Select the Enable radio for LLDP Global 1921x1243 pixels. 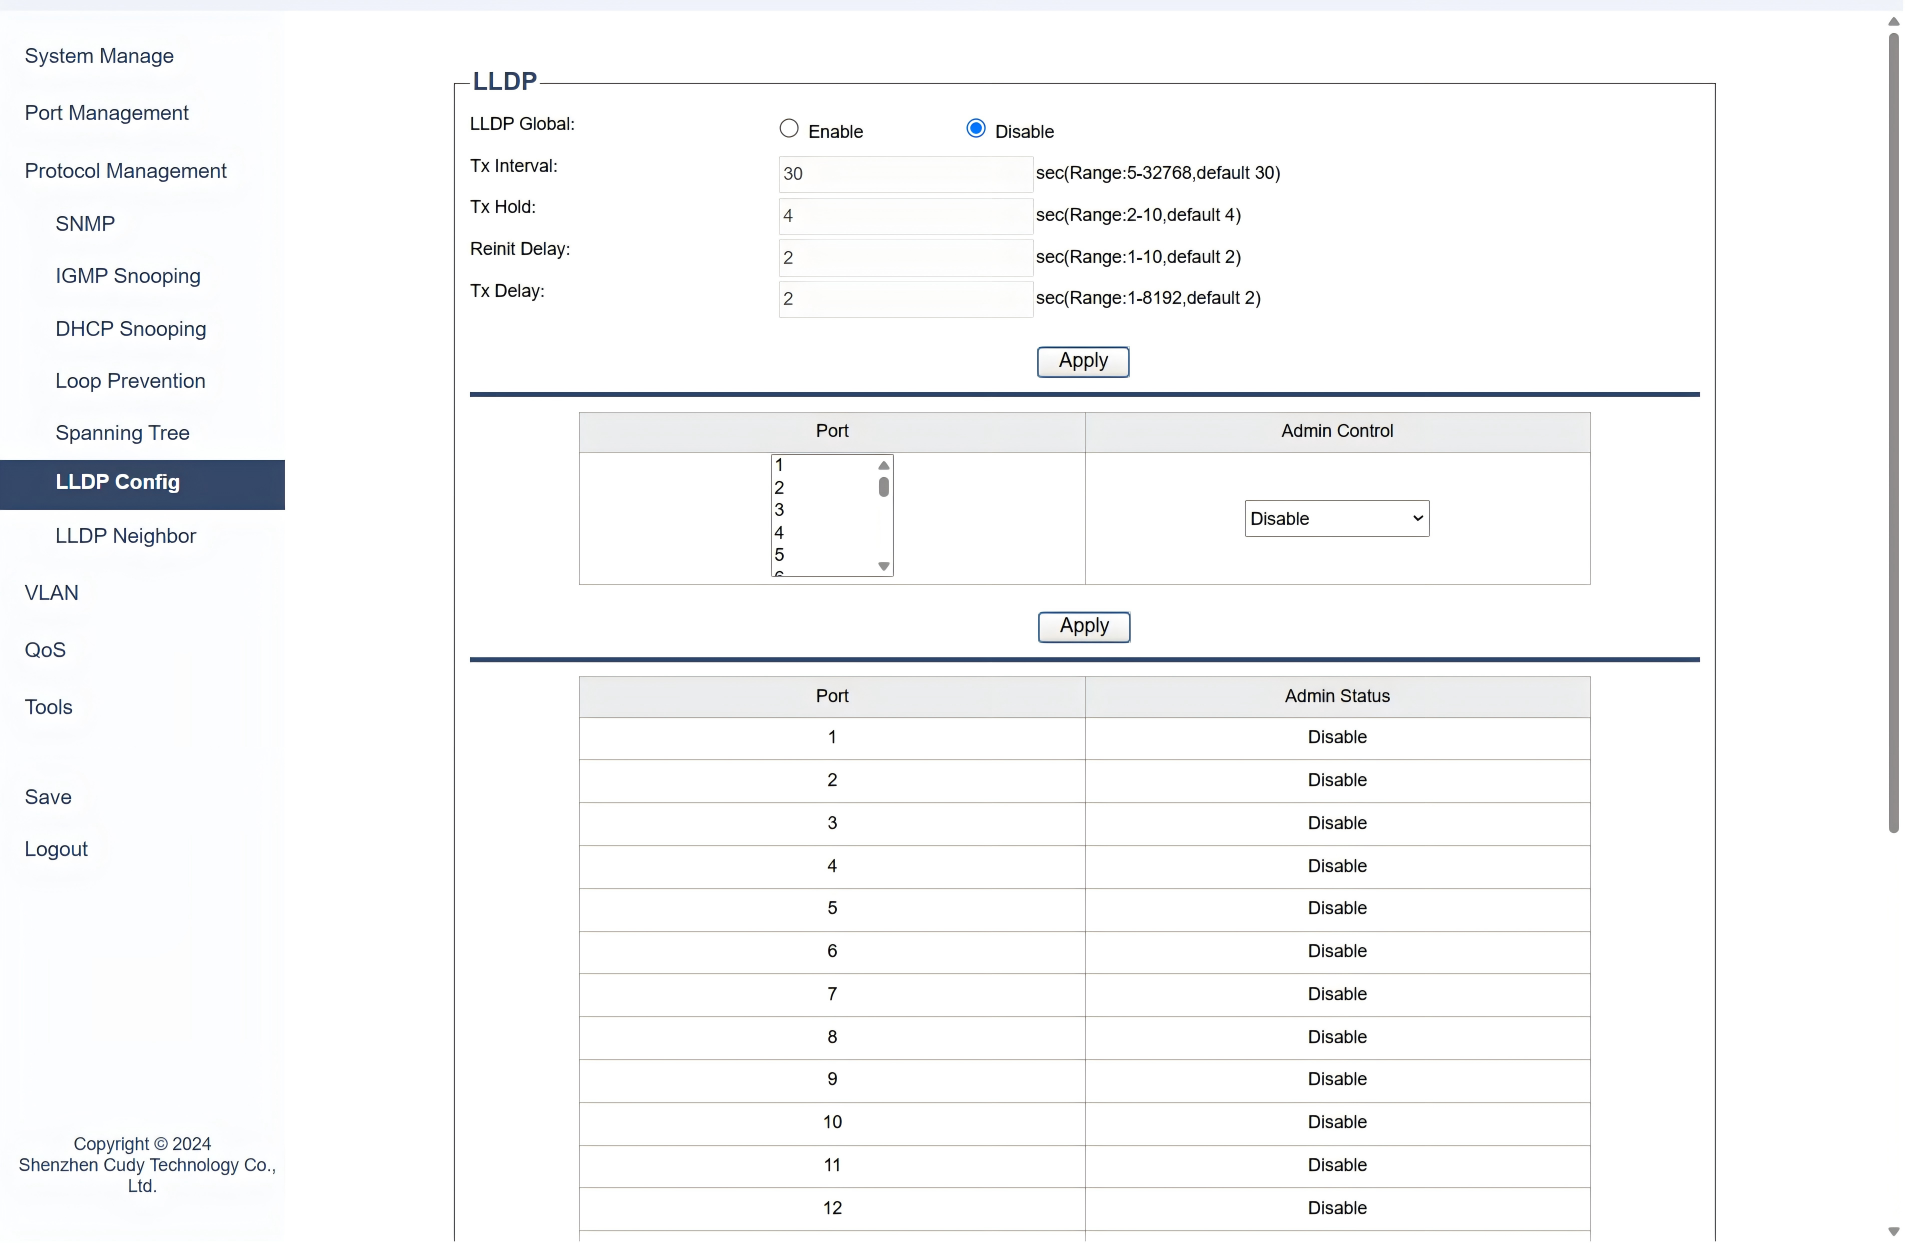[x=789, y=129]
